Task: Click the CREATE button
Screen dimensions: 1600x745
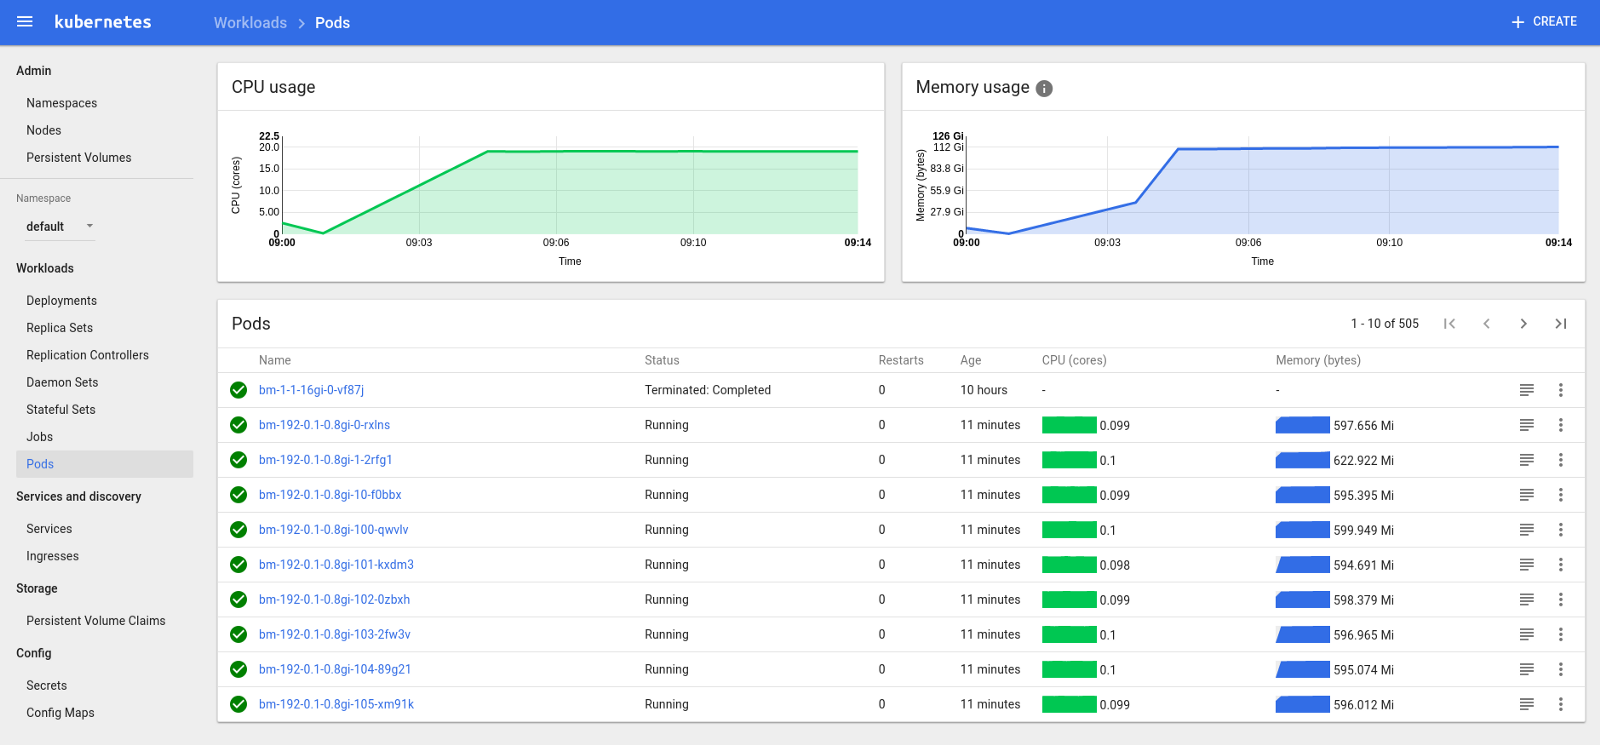Action: 1544,22
